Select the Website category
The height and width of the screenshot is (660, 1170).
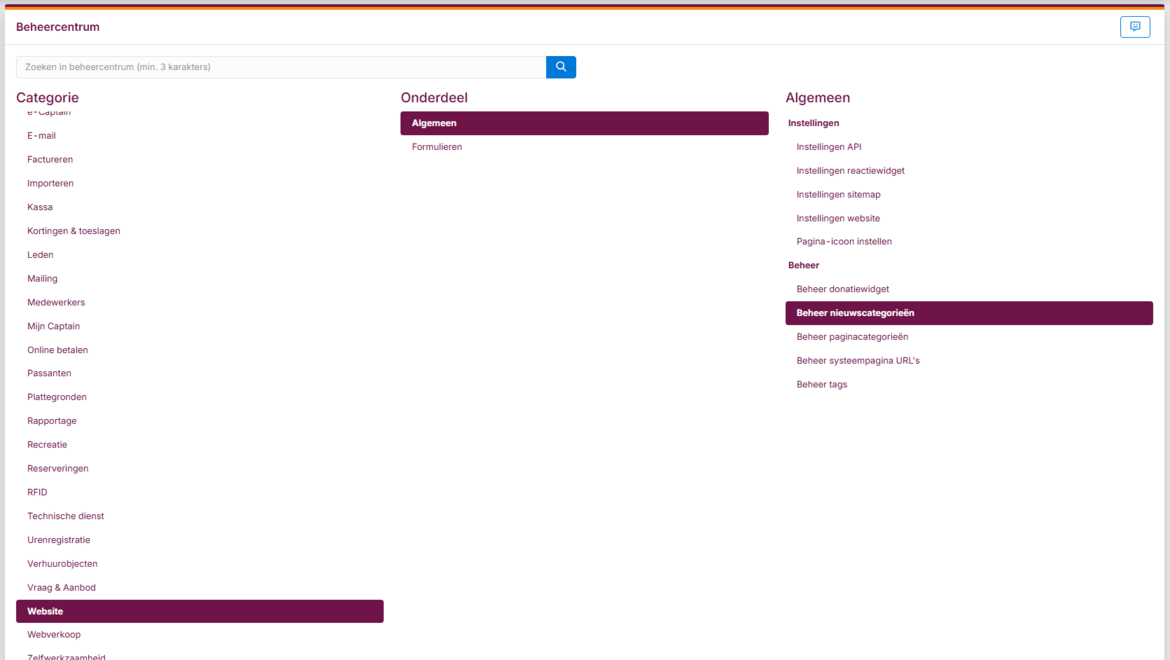click(199, 611)
